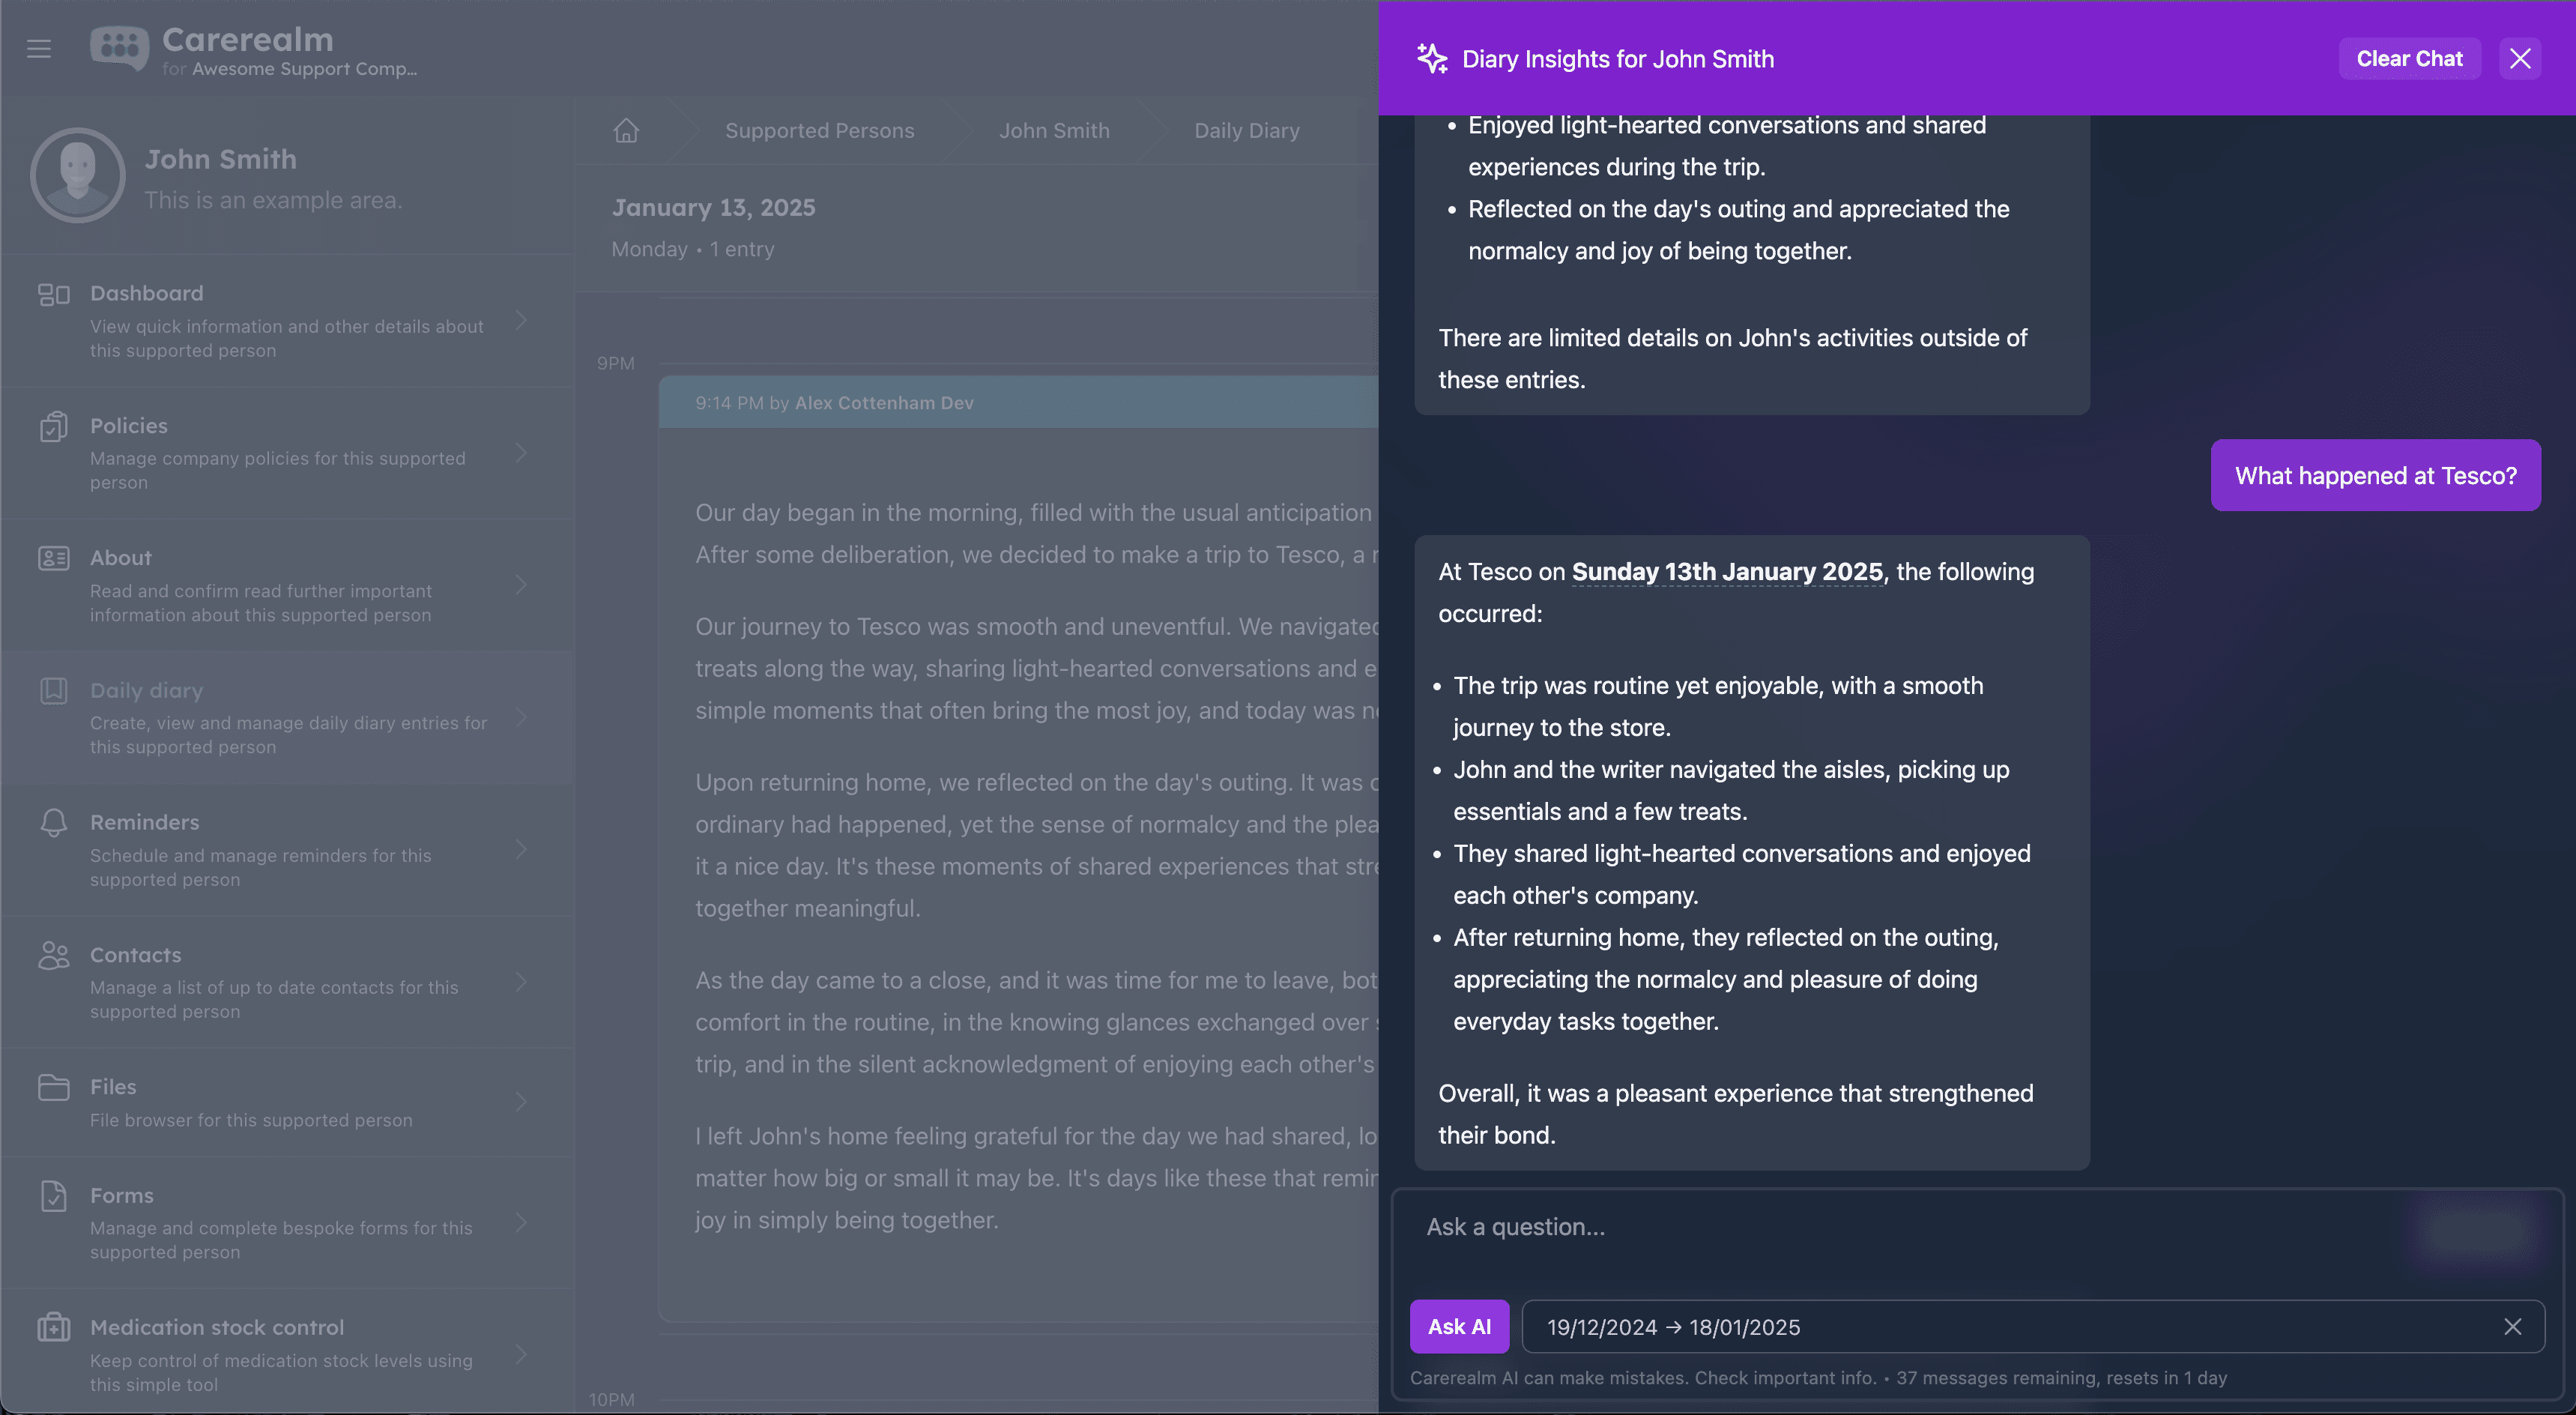The width and height of the screenshot is (2576, 1415).
Task: Click the sparkle icon in Diary Insights header
Action: 1432,58
